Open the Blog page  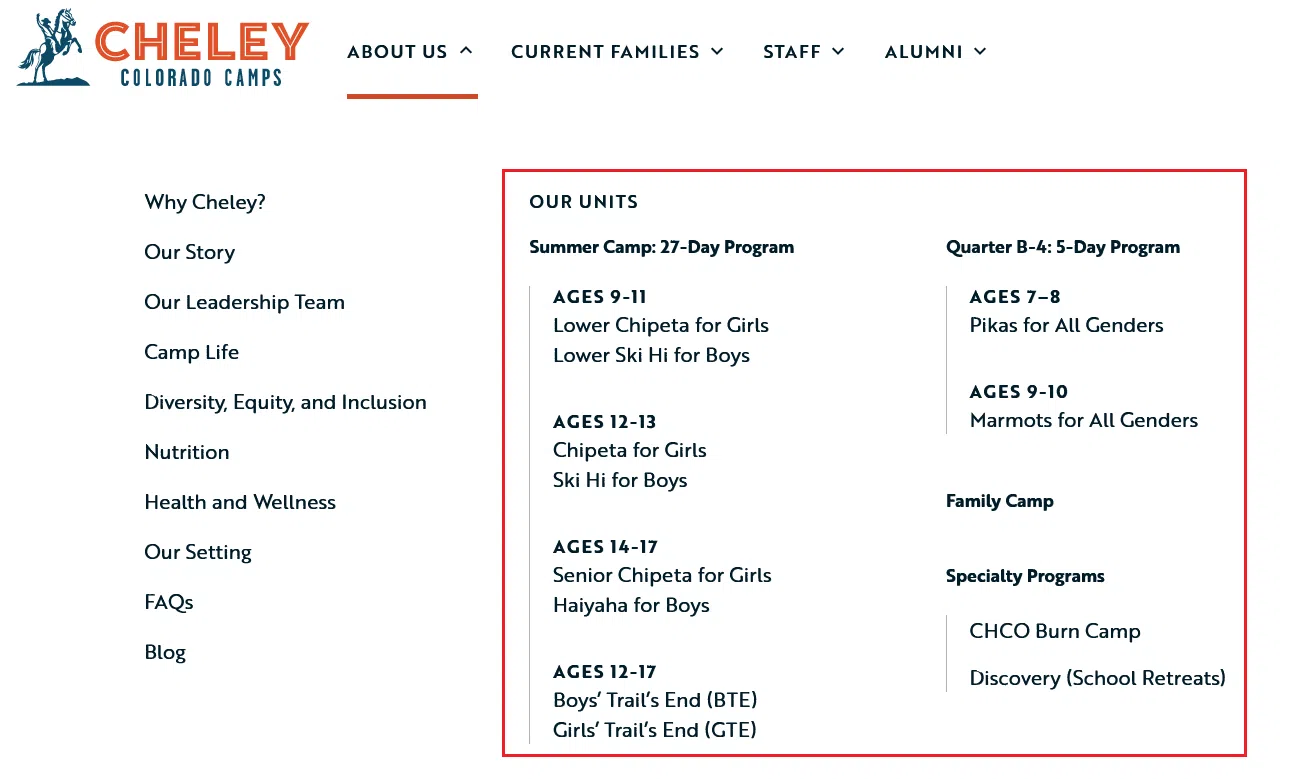tap(164, 652)
